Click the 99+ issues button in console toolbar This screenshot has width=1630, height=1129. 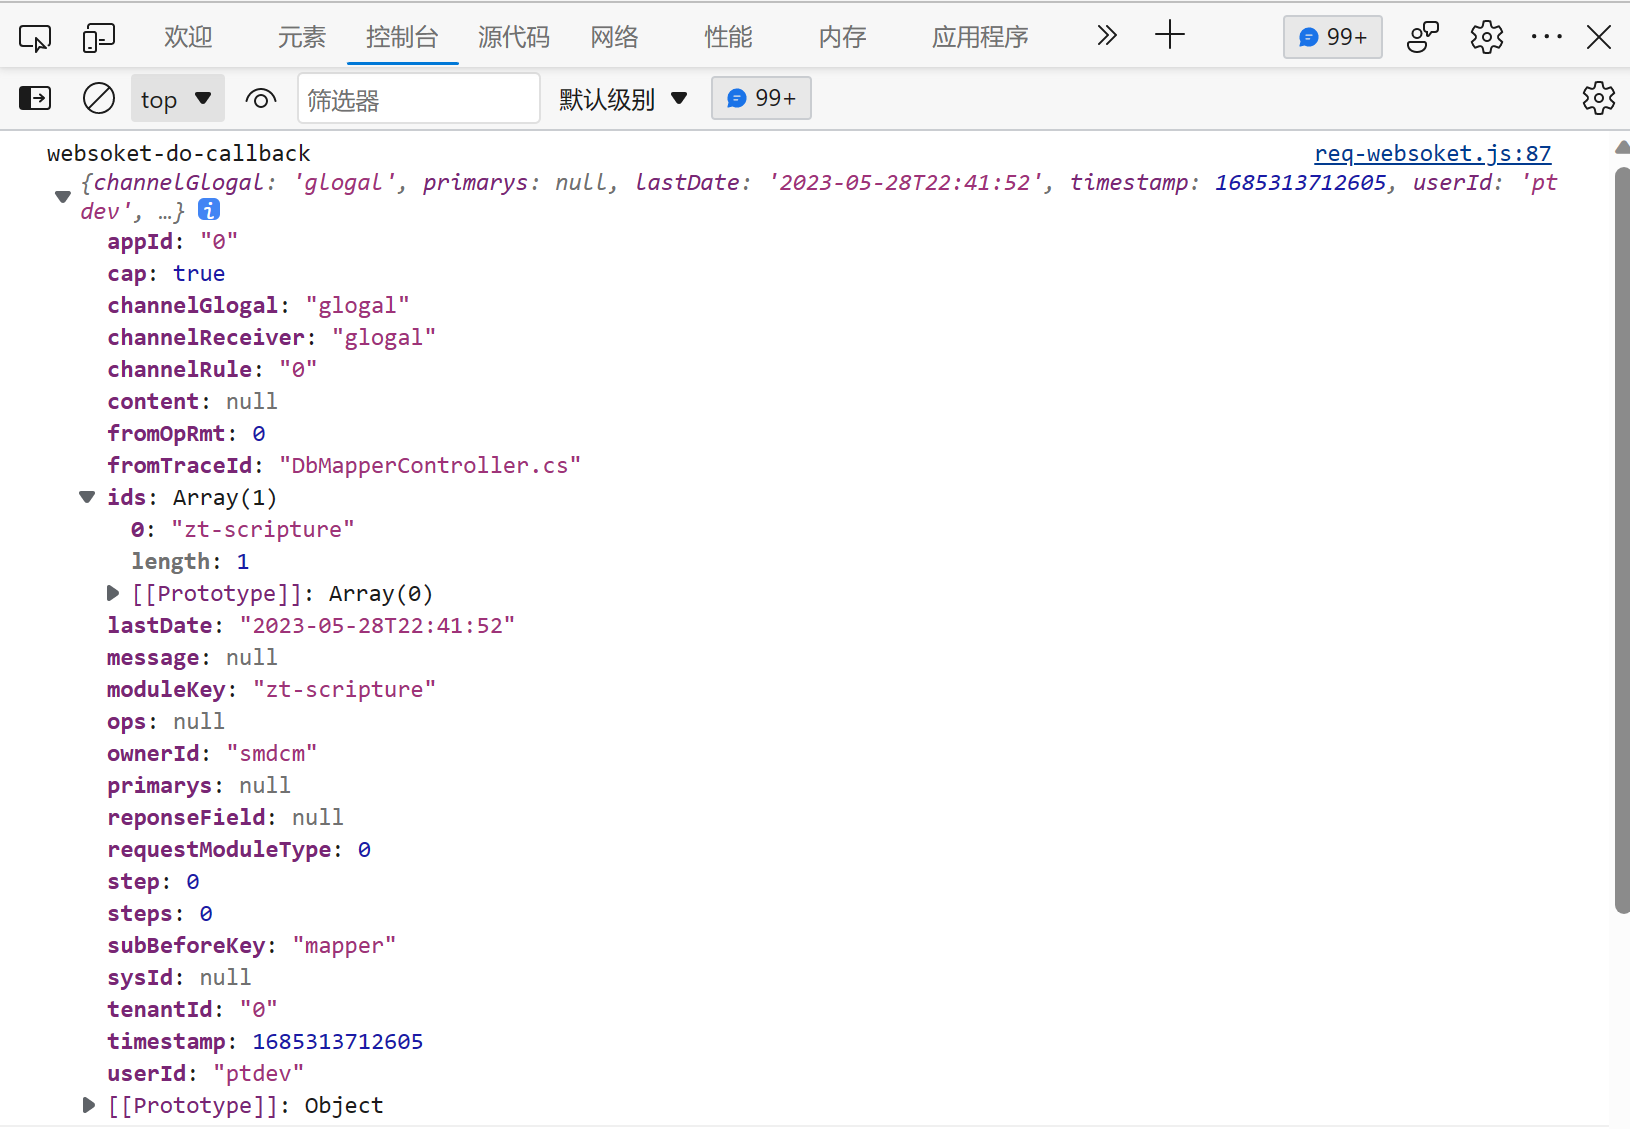pyautogui.click(x=761, y=98)
